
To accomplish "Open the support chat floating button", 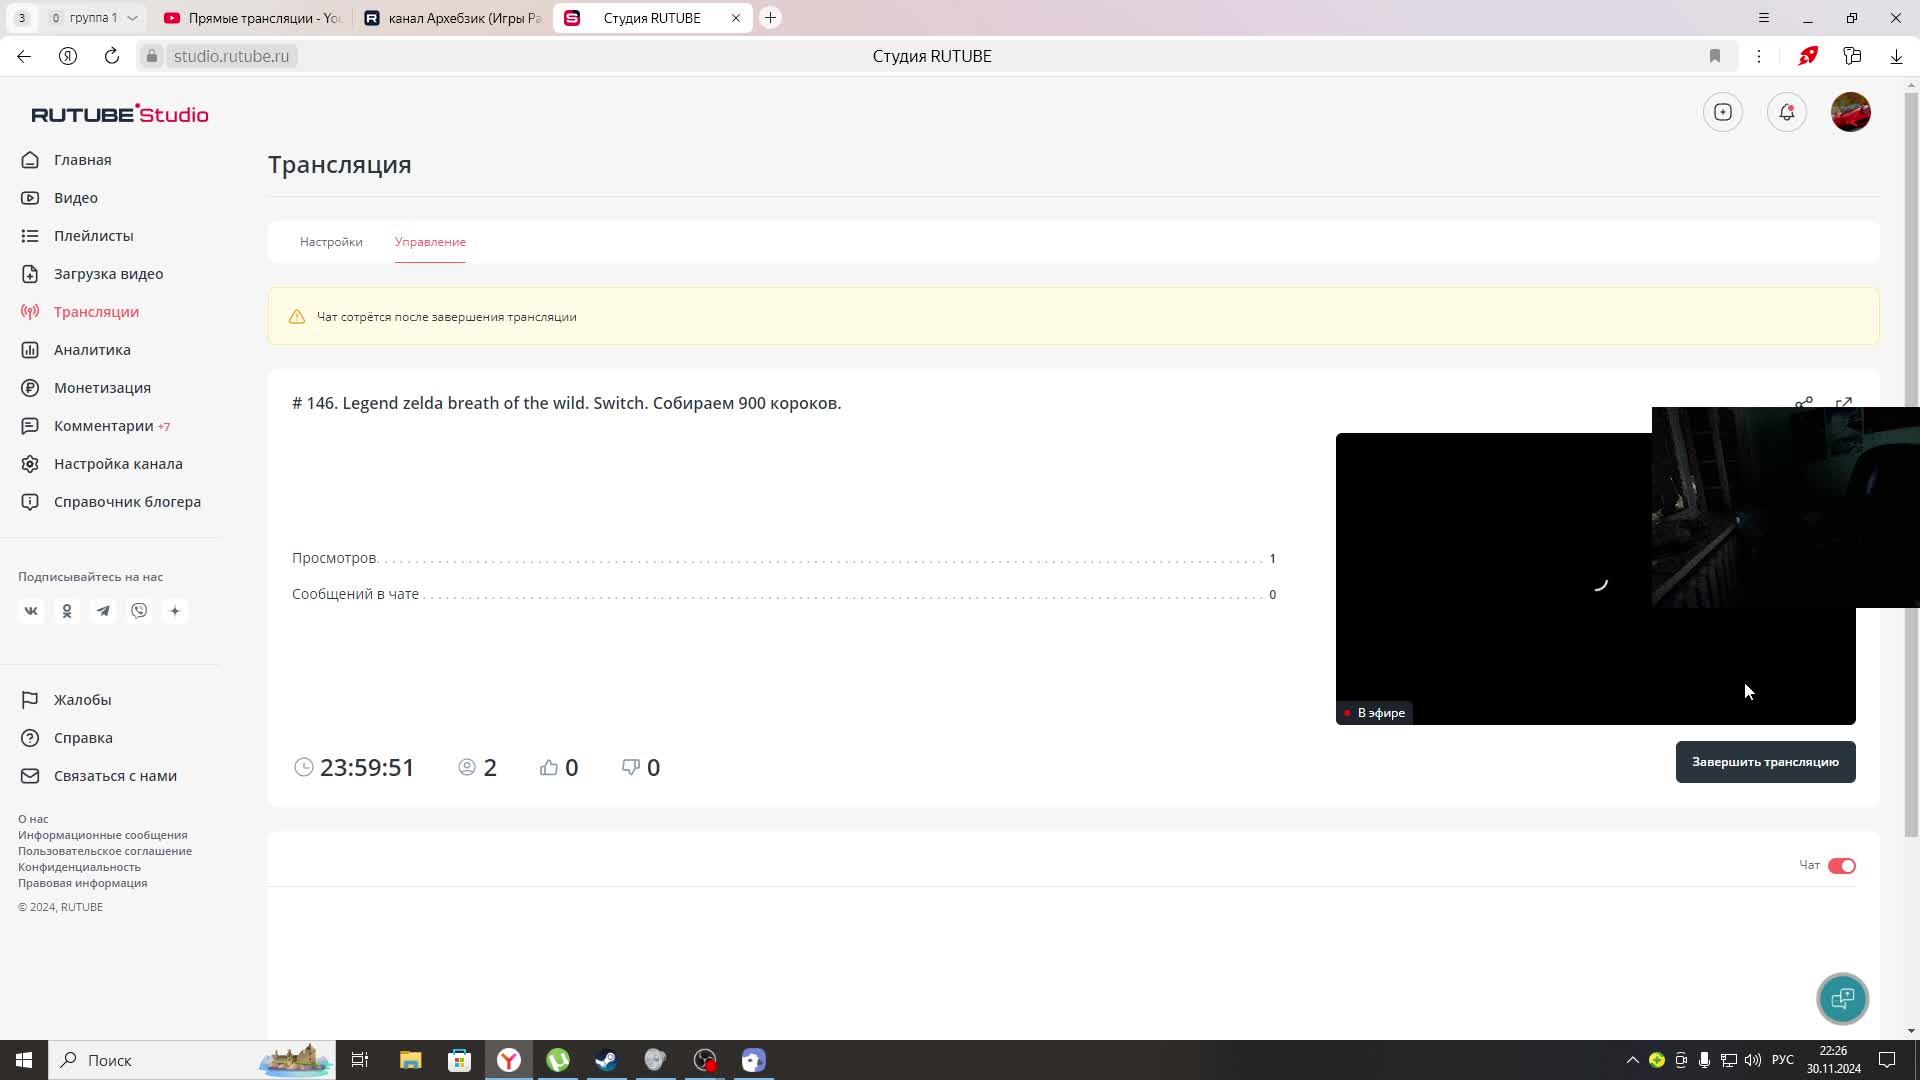I will [1842, 998].
